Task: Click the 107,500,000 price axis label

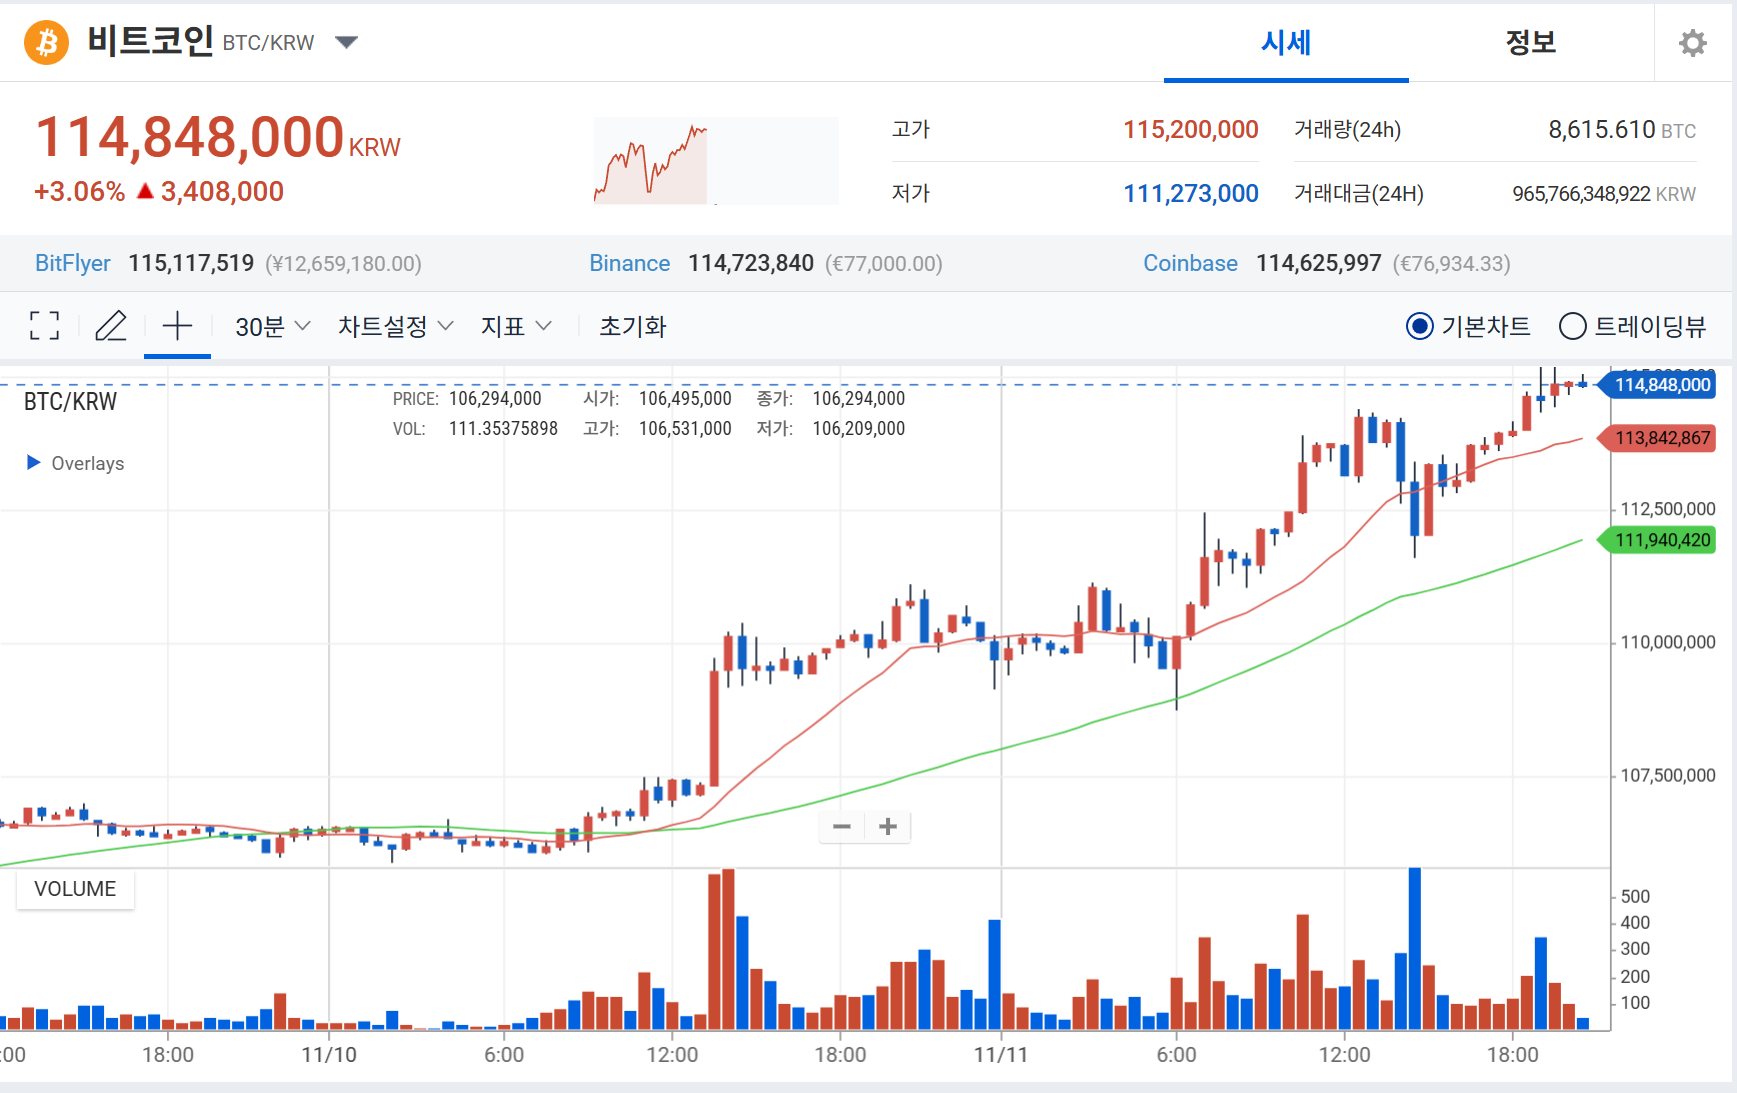Action: (1668, 775)
